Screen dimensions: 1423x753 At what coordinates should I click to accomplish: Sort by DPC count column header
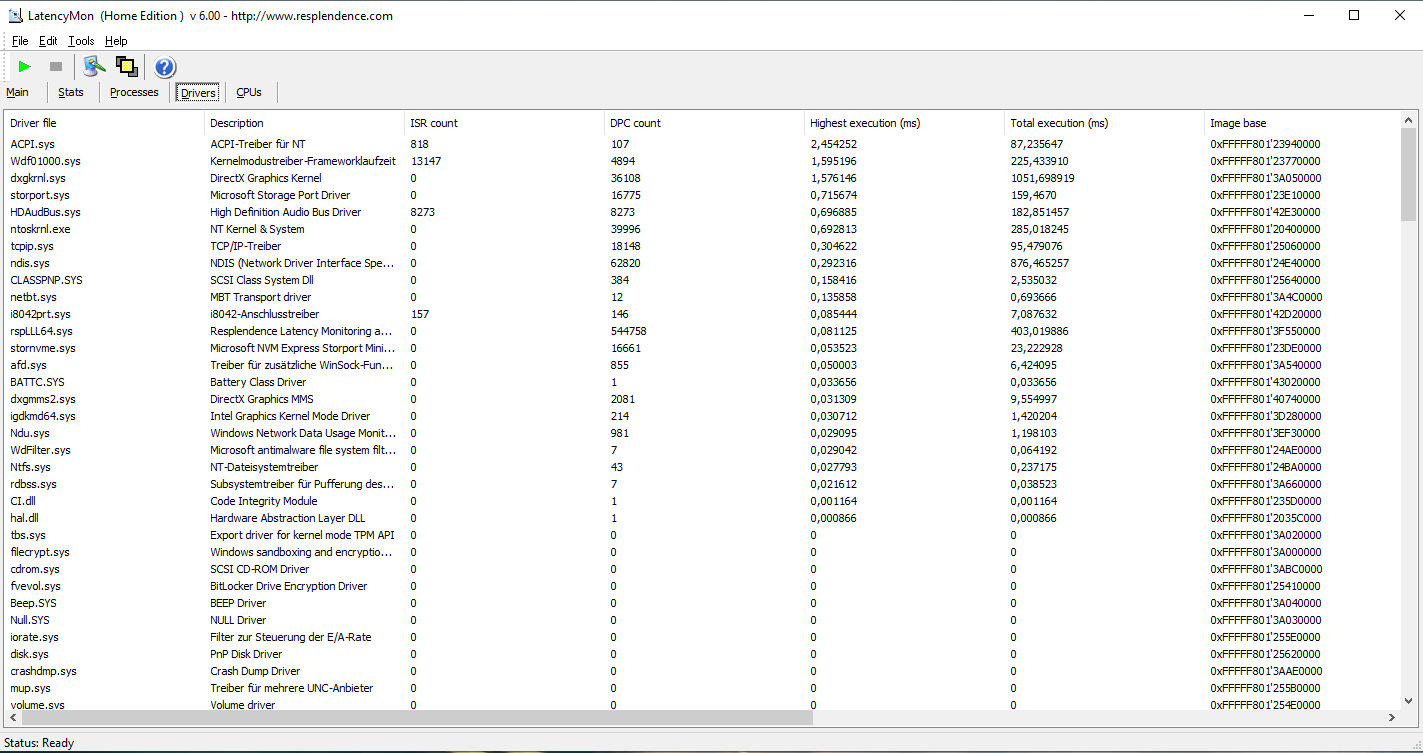704,123
